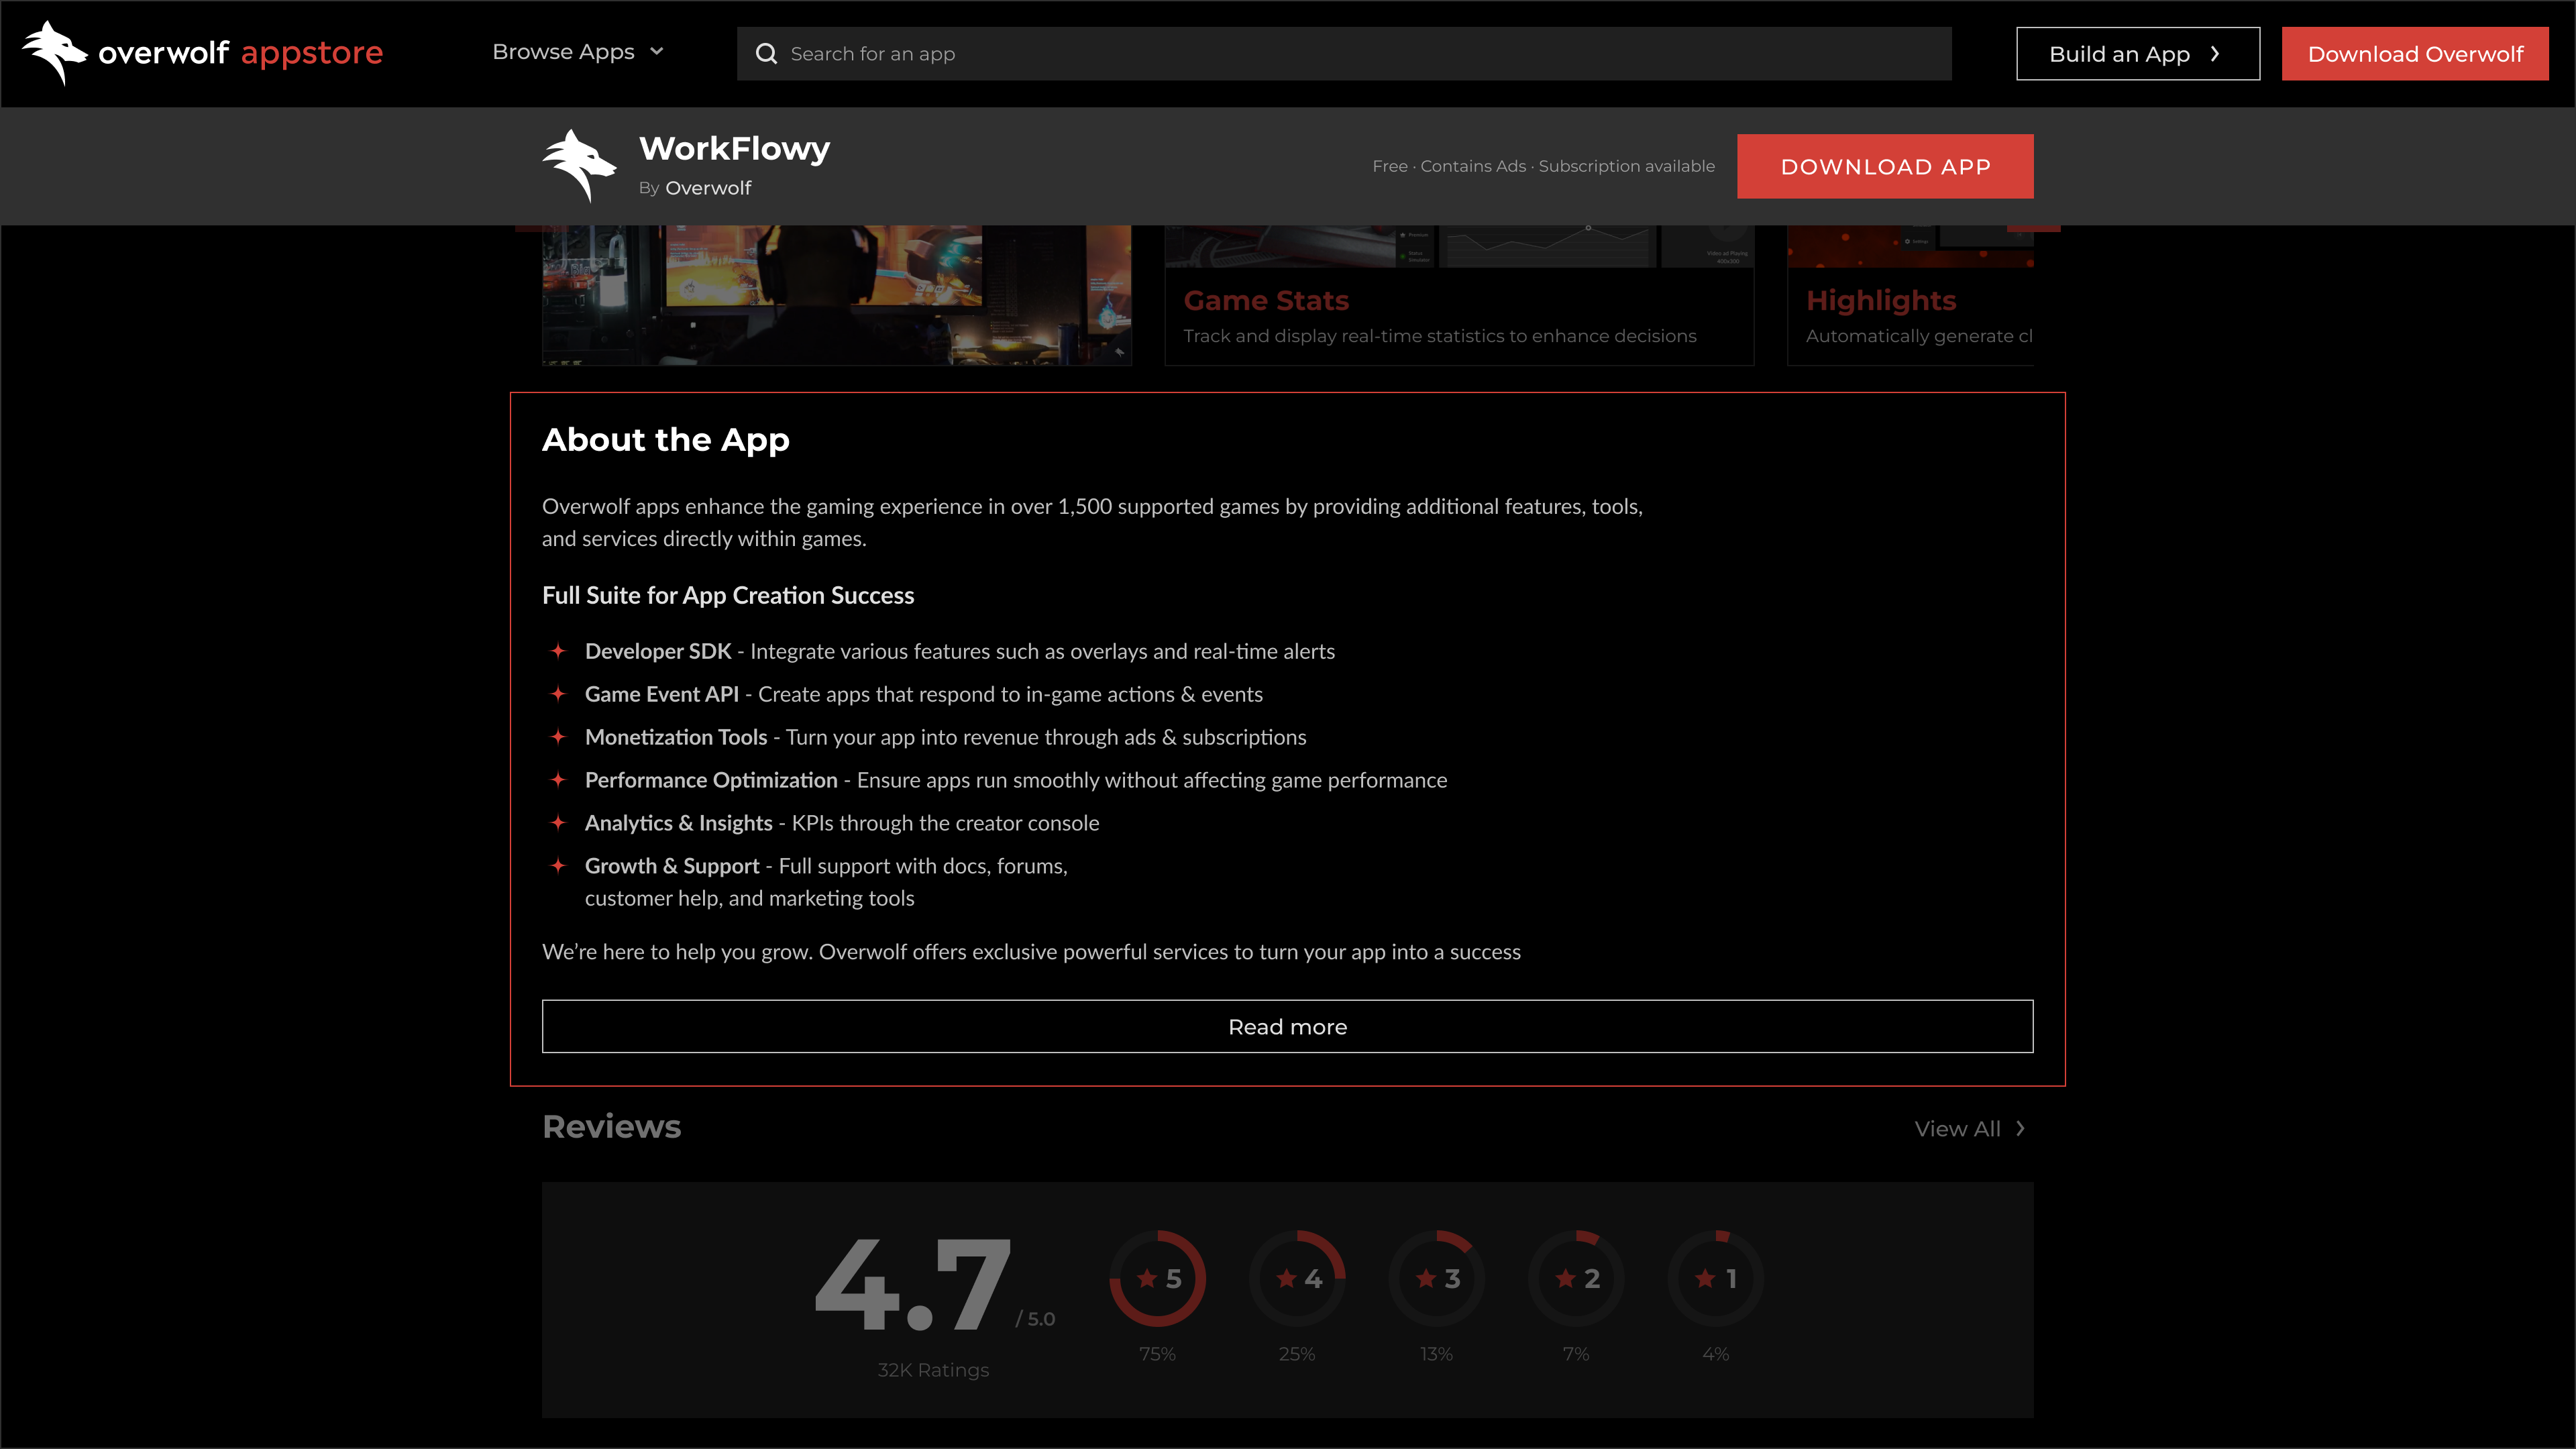Click the 2-star rating circle

point(1576,1278)
